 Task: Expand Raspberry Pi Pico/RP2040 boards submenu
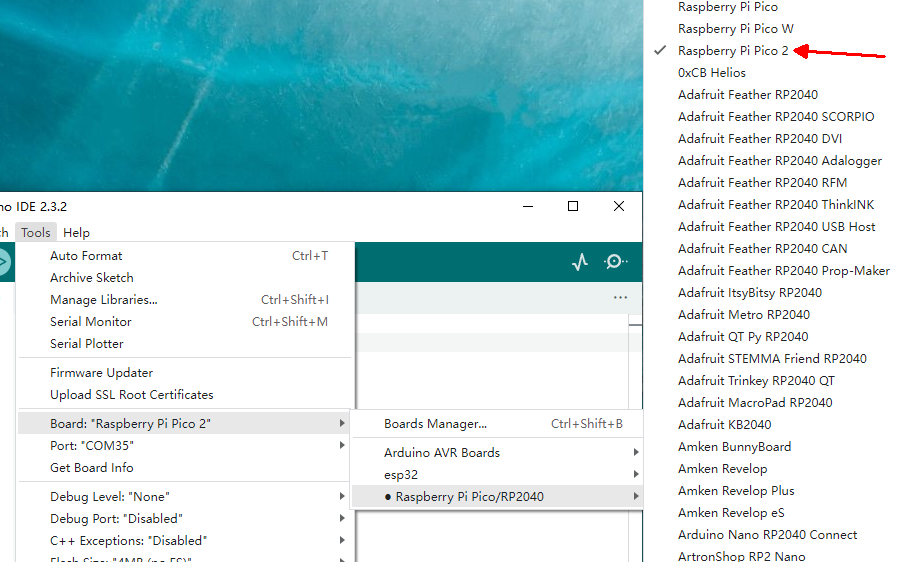[497, 496]
